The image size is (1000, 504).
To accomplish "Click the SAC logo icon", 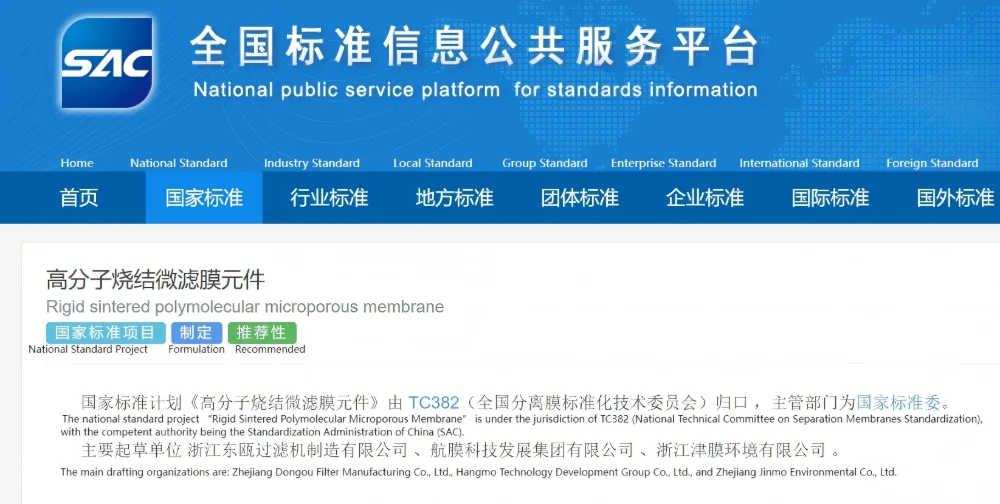I will click(107, 63).
